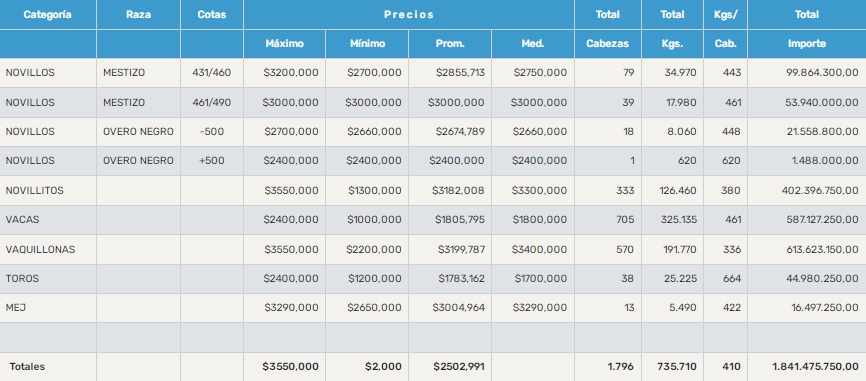Click the Categoría column header
866x381 pixels.
47,15
